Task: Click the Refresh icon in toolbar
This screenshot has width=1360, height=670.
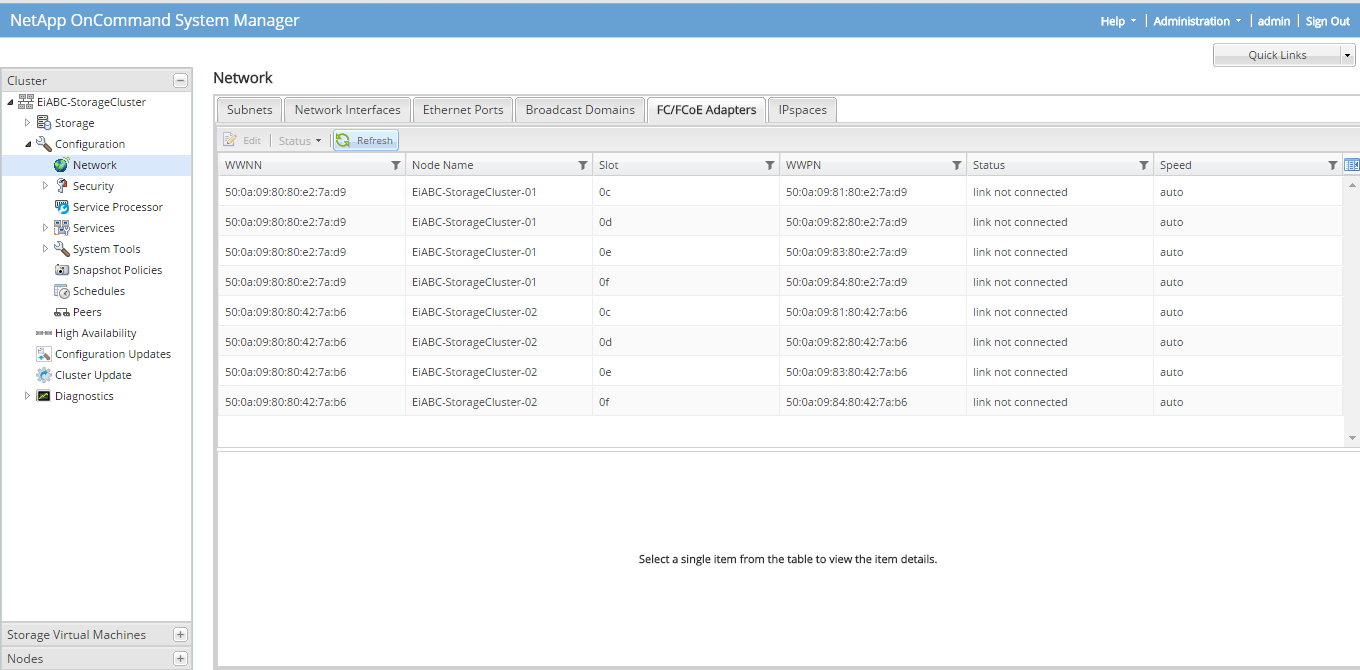Action: pyautogui.click(x=343, y=141)
